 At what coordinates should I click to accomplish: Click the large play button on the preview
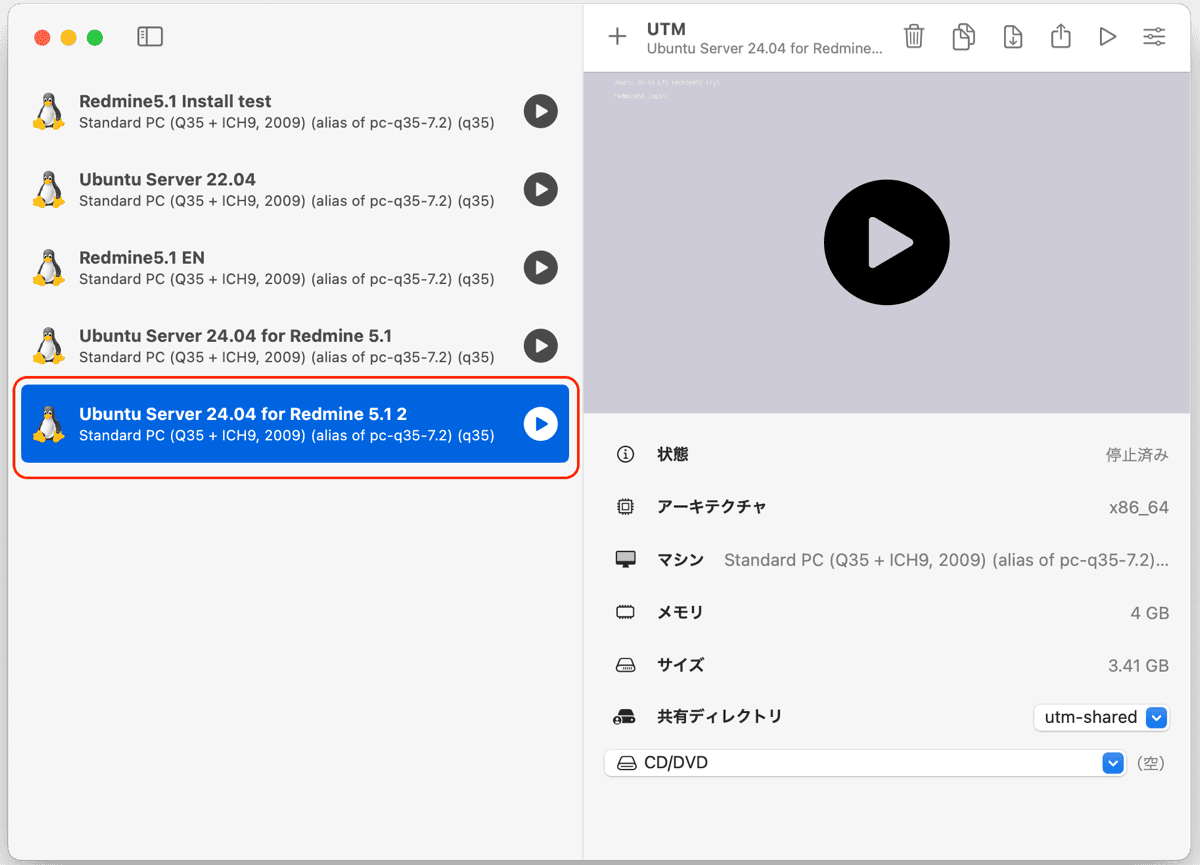pyautogui.click(x=886, y=242)
